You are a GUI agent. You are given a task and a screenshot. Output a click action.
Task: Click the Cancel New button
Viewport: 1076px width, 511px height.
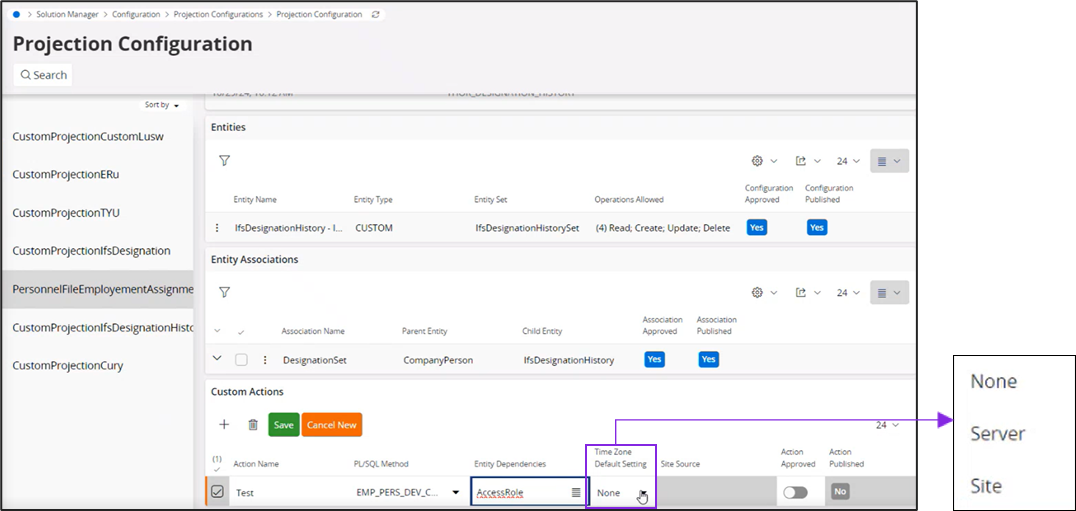pyautogui.click(x=331, y=425)
